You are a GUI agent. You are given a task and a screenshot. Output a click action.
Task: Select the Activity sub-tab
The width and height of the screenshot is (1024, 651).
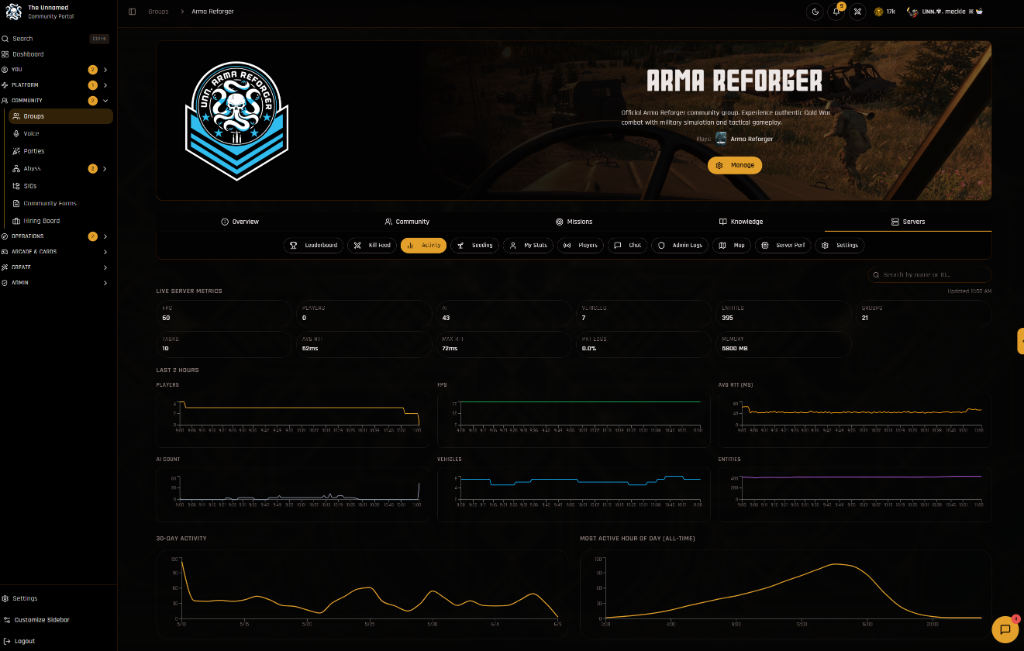423,246
